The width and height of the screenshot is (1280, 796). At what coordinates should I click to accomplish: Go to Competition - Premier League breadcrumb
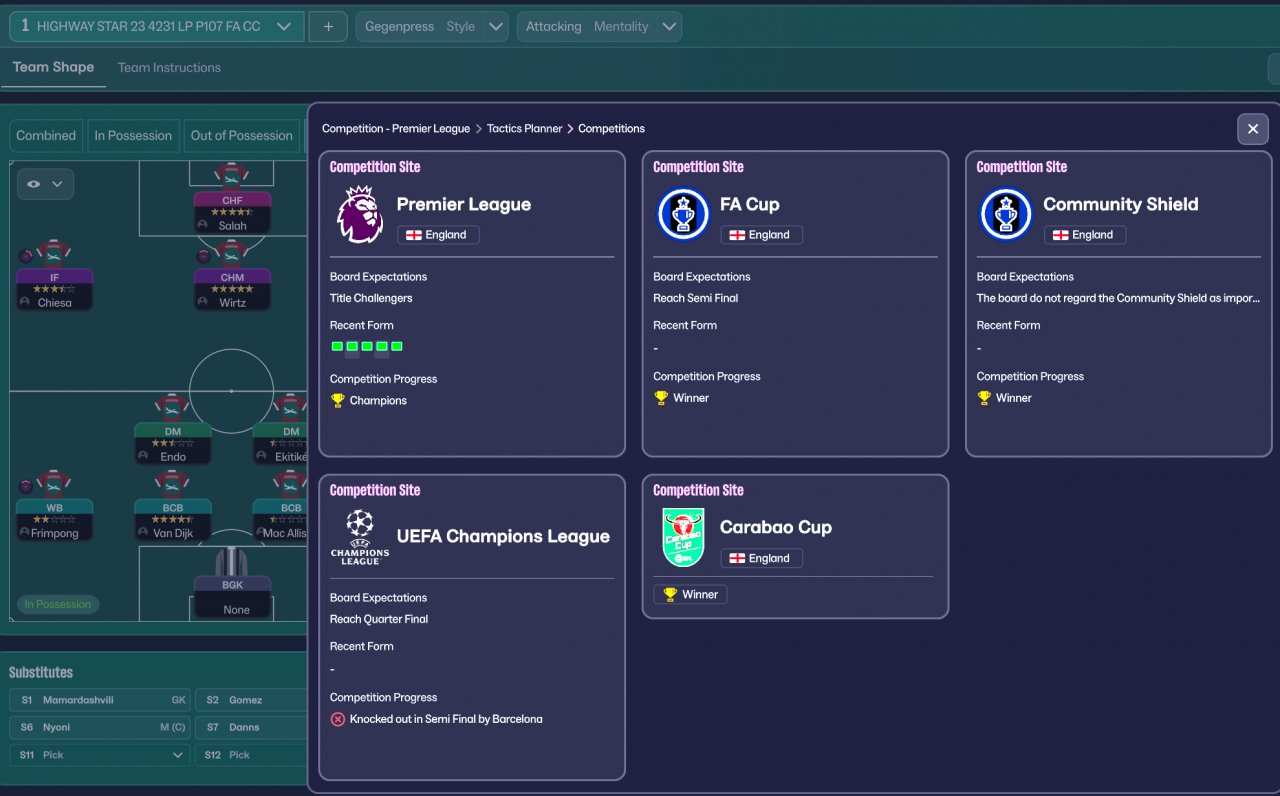tap(396, 129)
